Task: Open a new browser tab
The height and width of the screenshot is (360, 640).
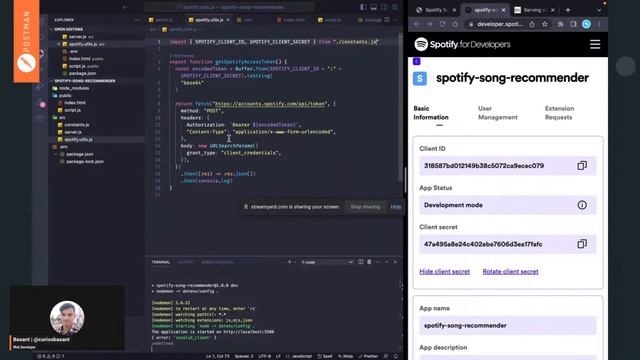Action: (x=568, y=10)
